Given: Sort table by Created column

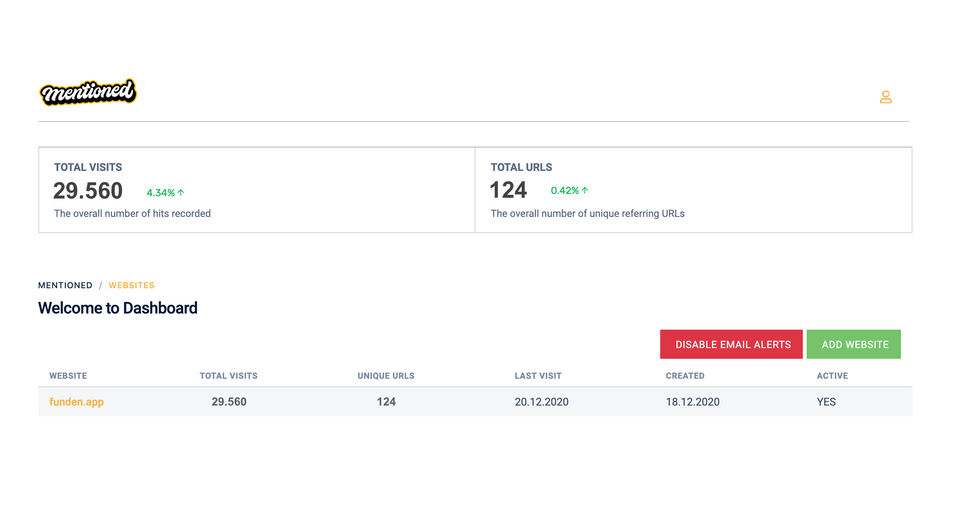Looking at the screenshot, I should tap(685, 376).
